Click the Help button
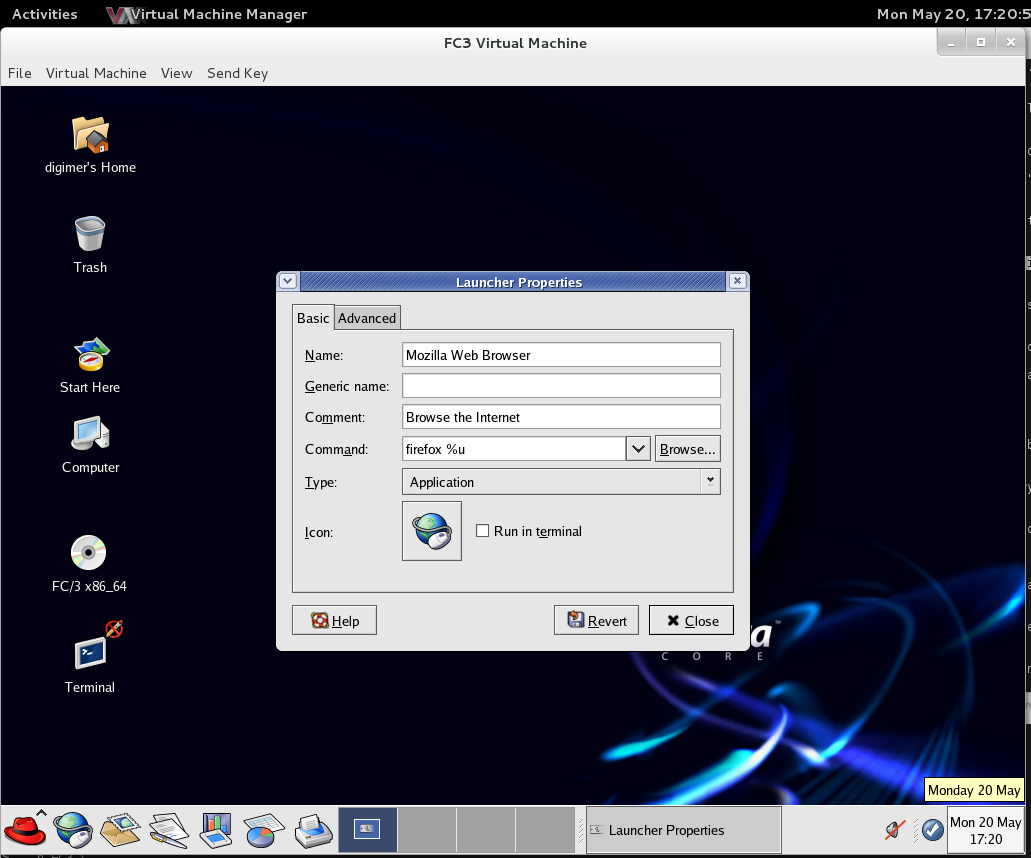The height and width of the screenshot is (858, 1031). (x=334, y=621)
